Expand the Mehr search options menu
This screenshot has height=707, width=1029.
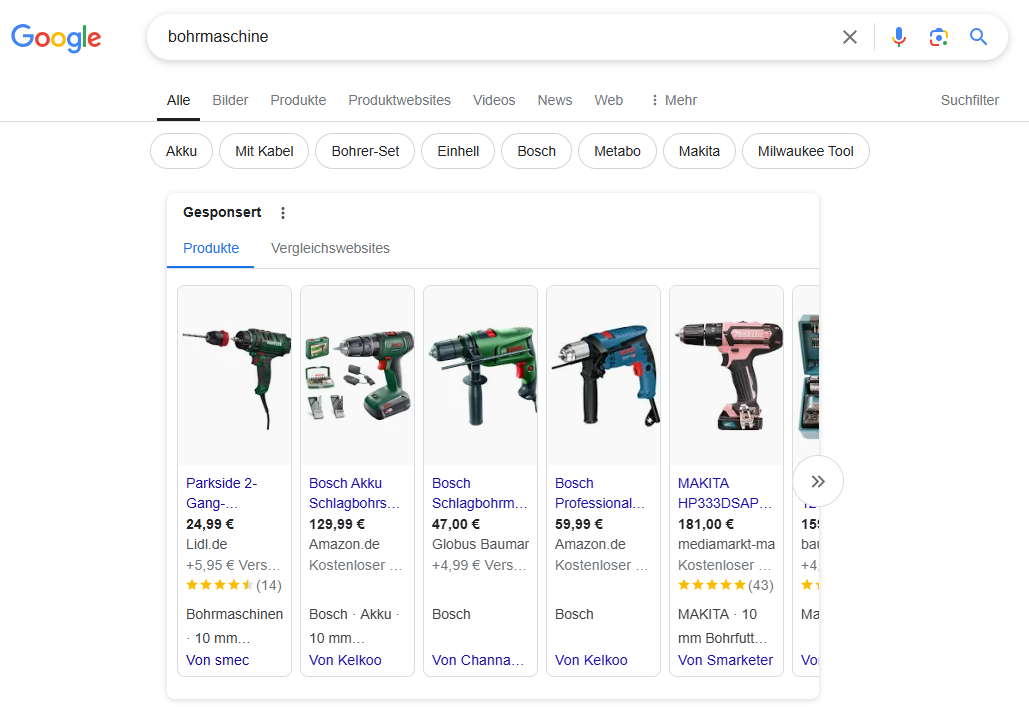click(x=672, y=100)
